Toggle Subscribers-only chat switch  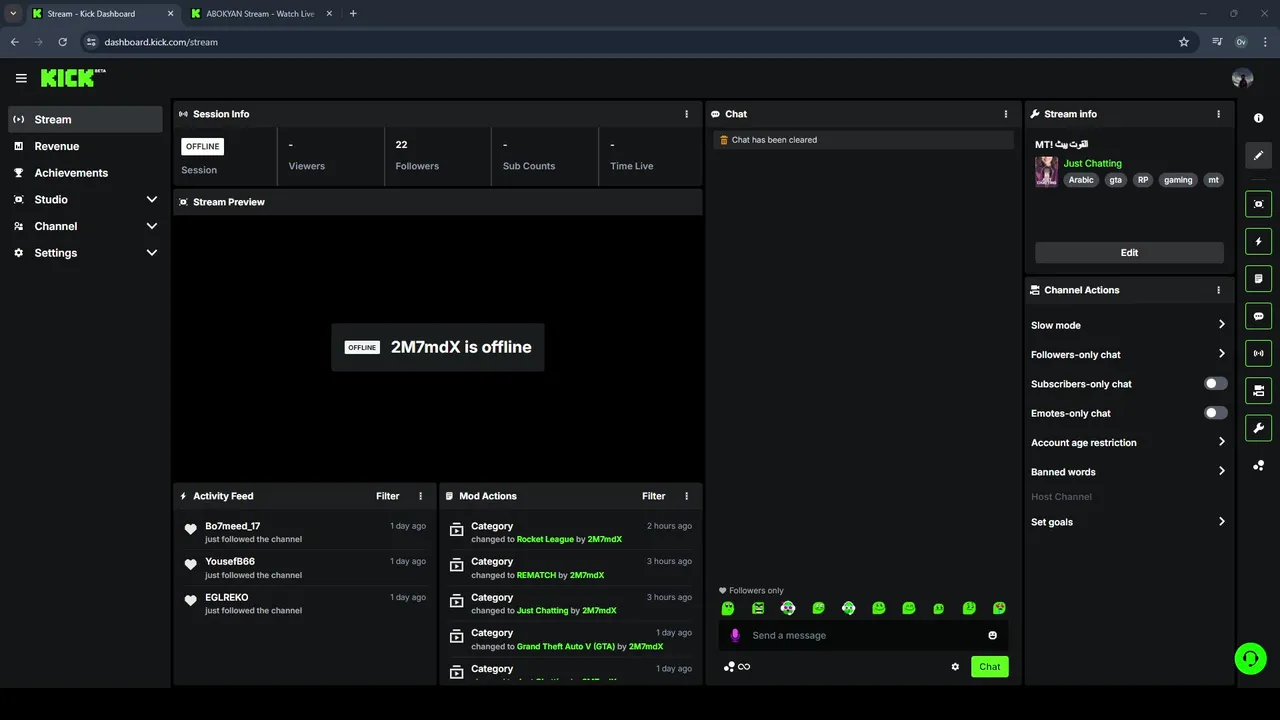point(1215,383)
